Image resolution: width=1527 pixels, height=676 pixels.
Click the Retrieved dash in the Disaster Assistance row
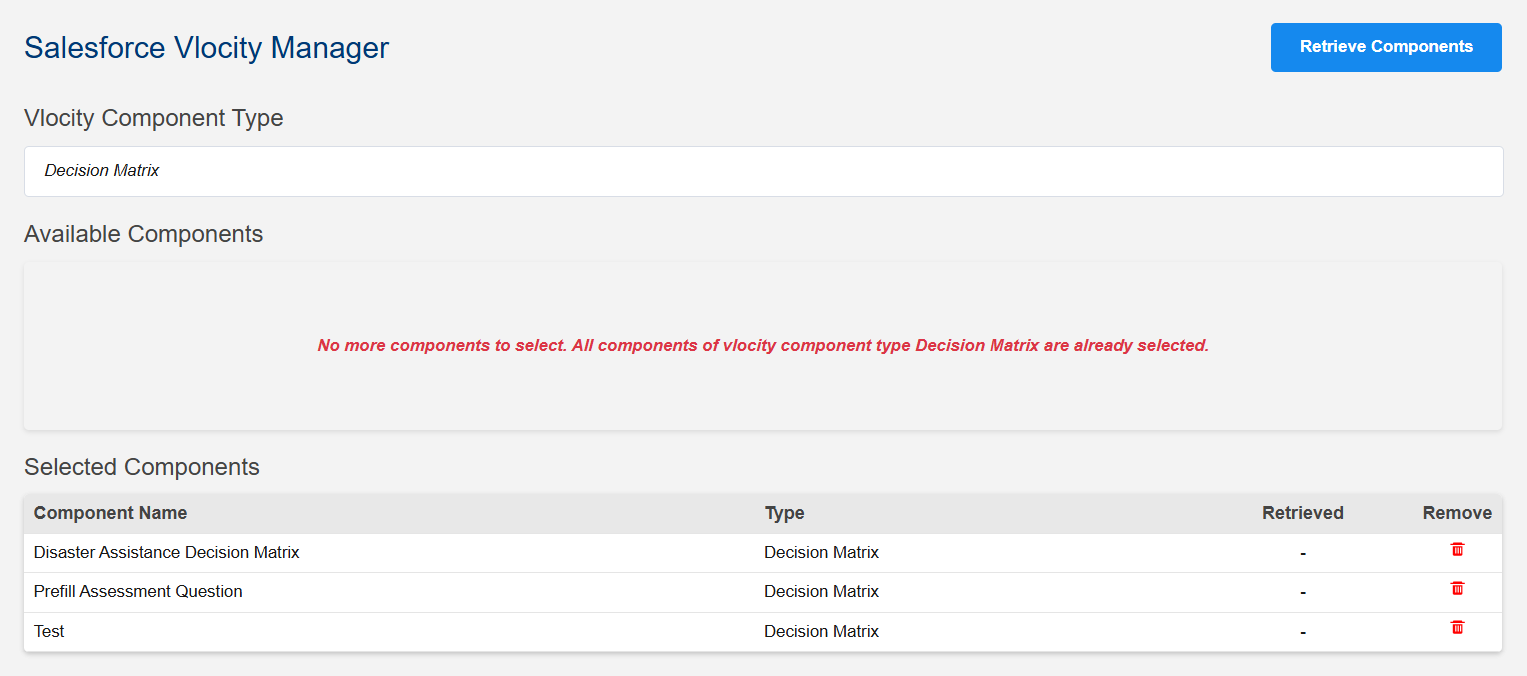coord(1303,553)
